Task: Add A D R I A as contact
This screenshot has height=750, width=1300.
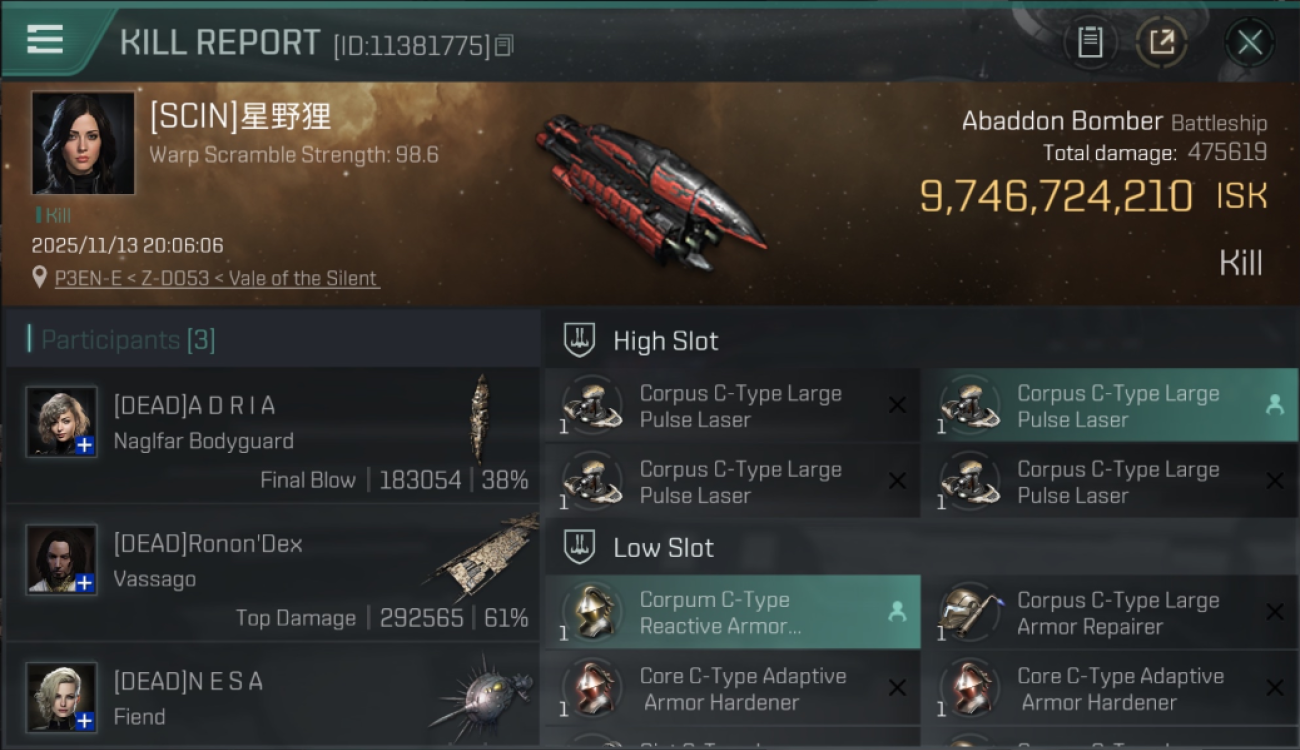Action: pos(85,445)
